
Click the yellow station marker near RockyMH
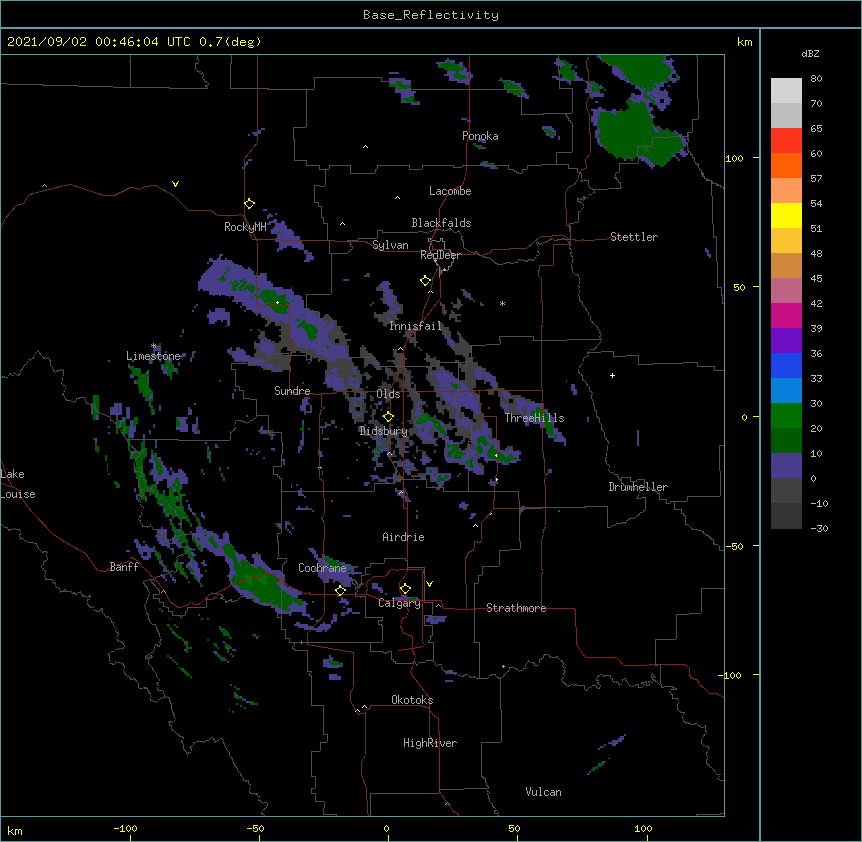[x=249, y=204]
